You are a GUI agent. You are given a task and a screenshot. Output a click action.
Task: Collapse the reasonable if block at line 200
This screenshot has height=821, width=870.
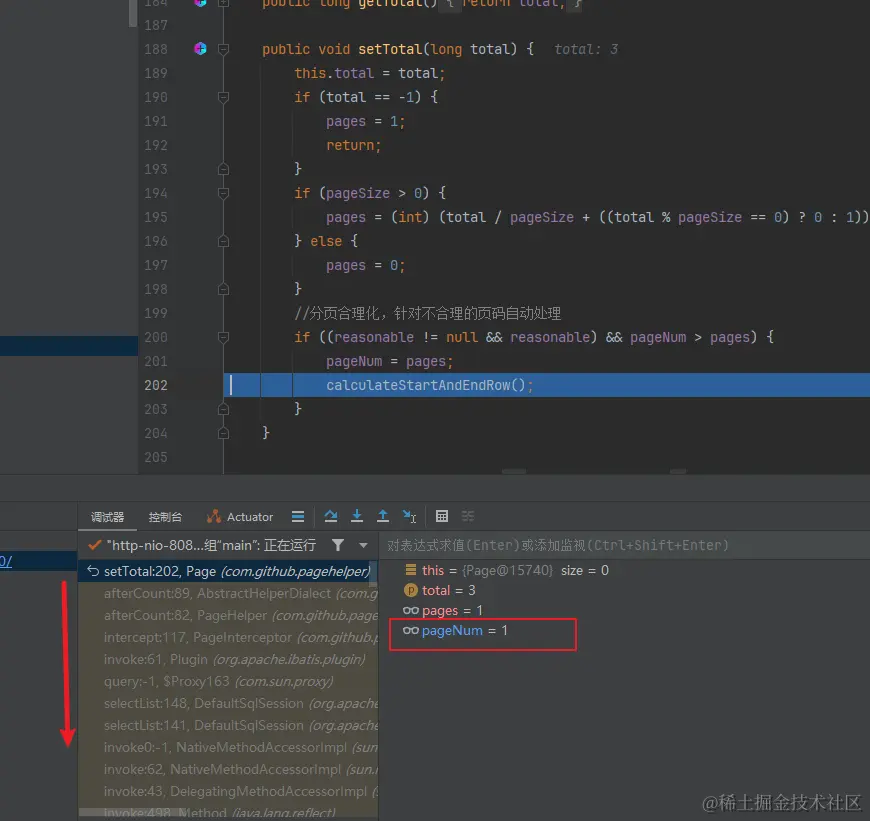224,337
